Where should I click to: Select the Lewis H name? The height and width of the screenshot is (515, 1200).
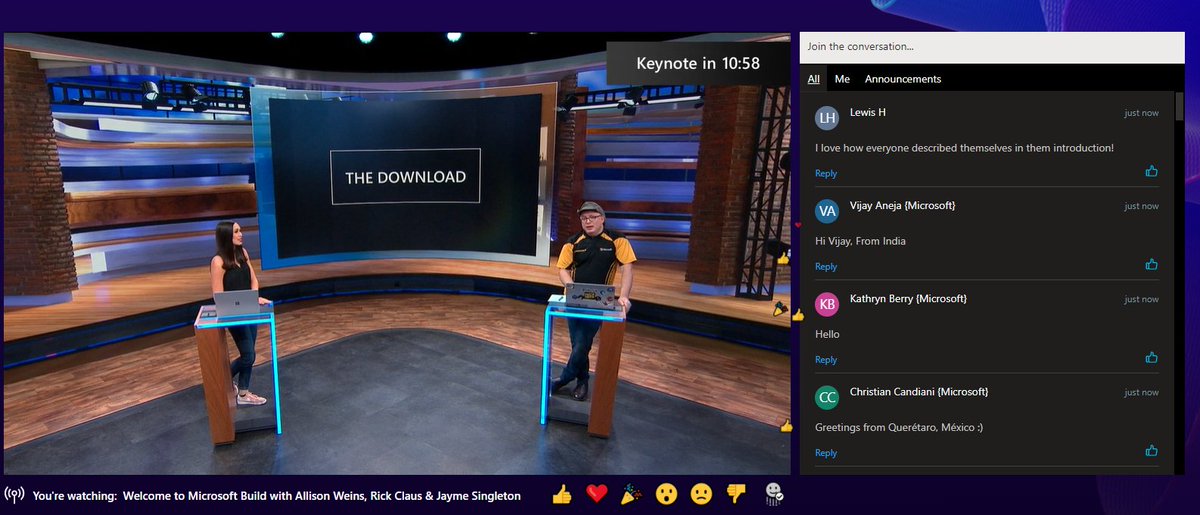click(868, 112)
